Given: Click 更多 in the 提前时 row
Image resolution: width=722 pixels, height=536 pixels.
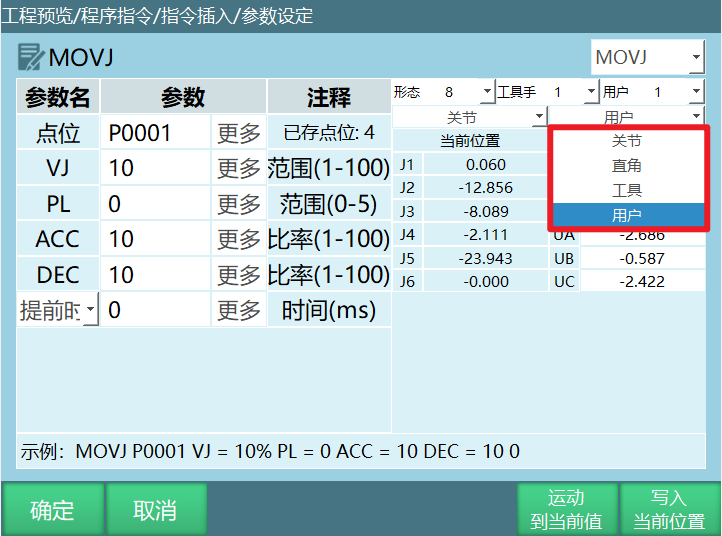Looking at the screenshot, I should (239, 310).
